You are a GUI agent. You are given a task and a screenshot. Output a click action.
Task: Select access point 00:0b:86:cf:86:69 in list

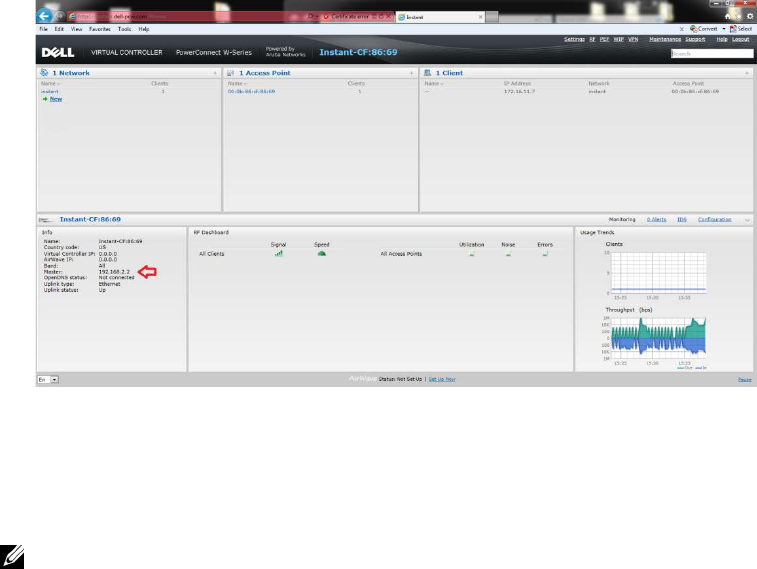251,91
